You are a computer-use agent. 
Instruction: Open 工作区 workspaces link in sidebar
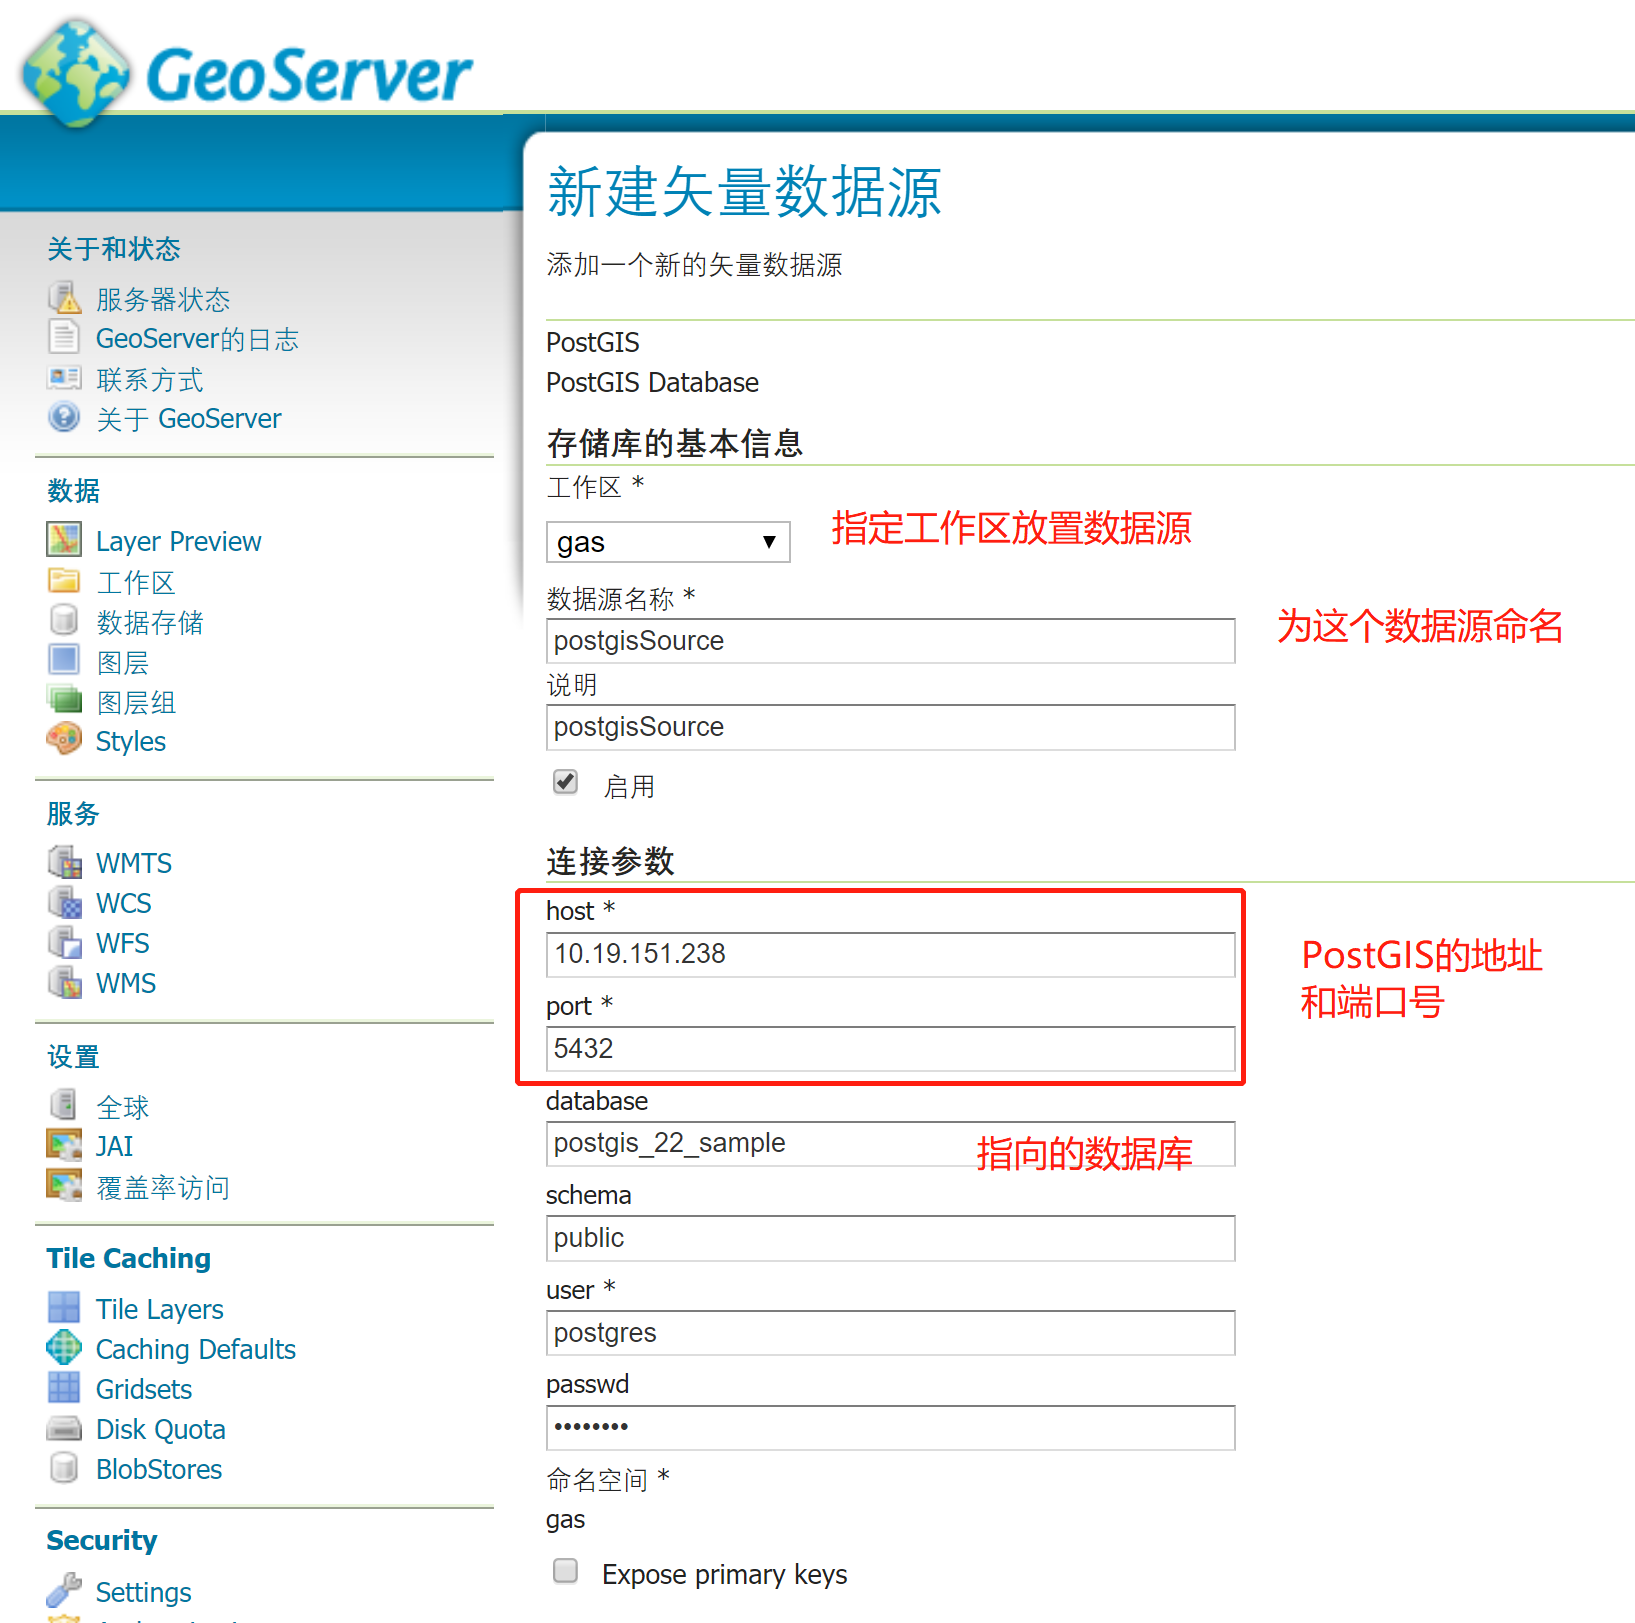click(x=136, y=582)
